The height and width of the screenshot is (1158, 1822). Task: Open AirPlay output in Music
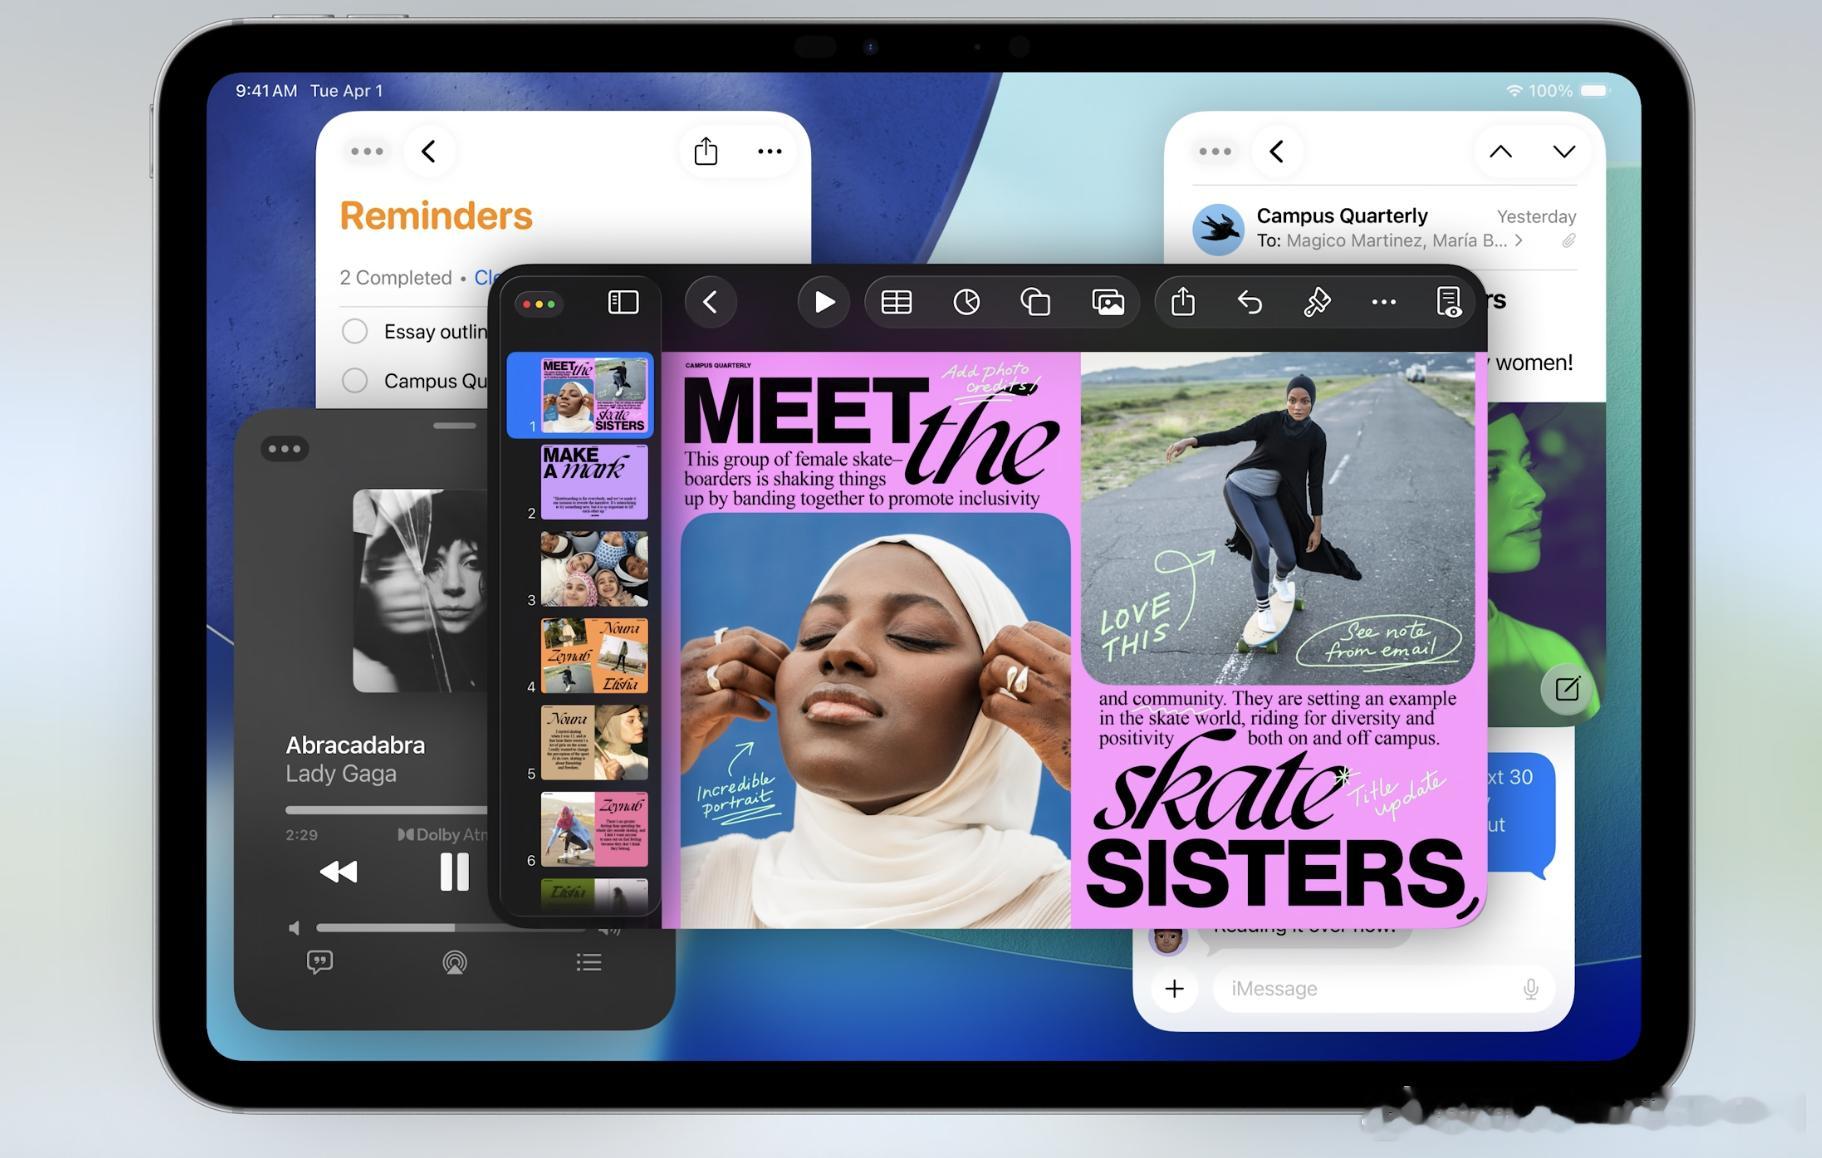point(455,962)
